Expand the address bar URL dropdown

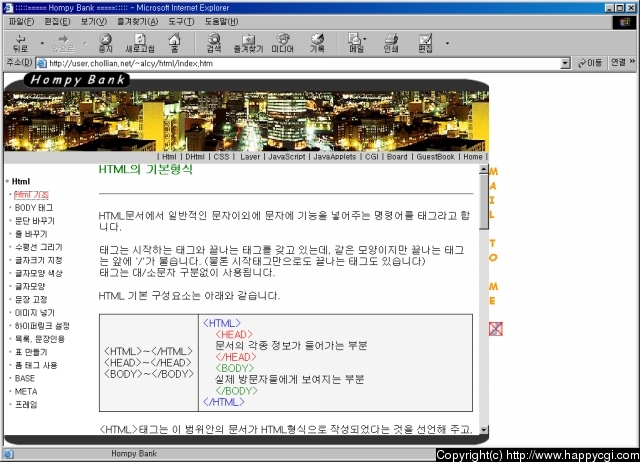coord(565,63)
